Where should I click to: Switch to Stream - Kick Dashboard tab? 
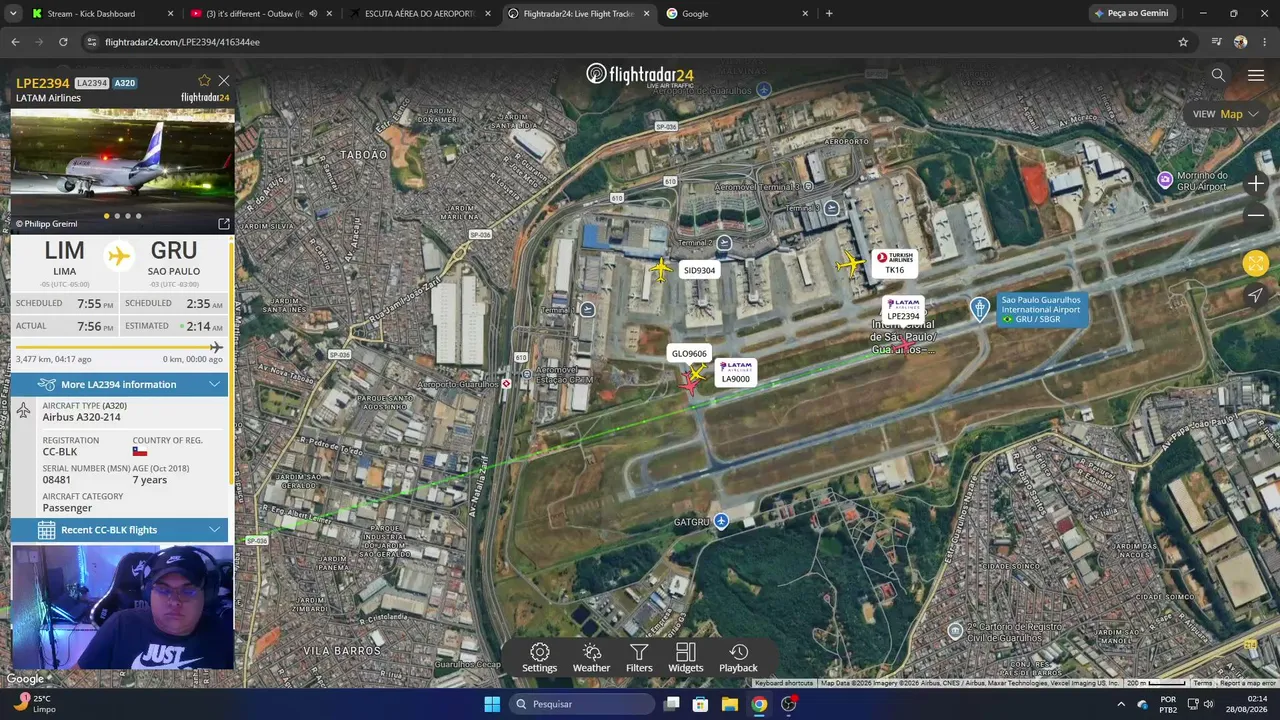pos(102,14)
